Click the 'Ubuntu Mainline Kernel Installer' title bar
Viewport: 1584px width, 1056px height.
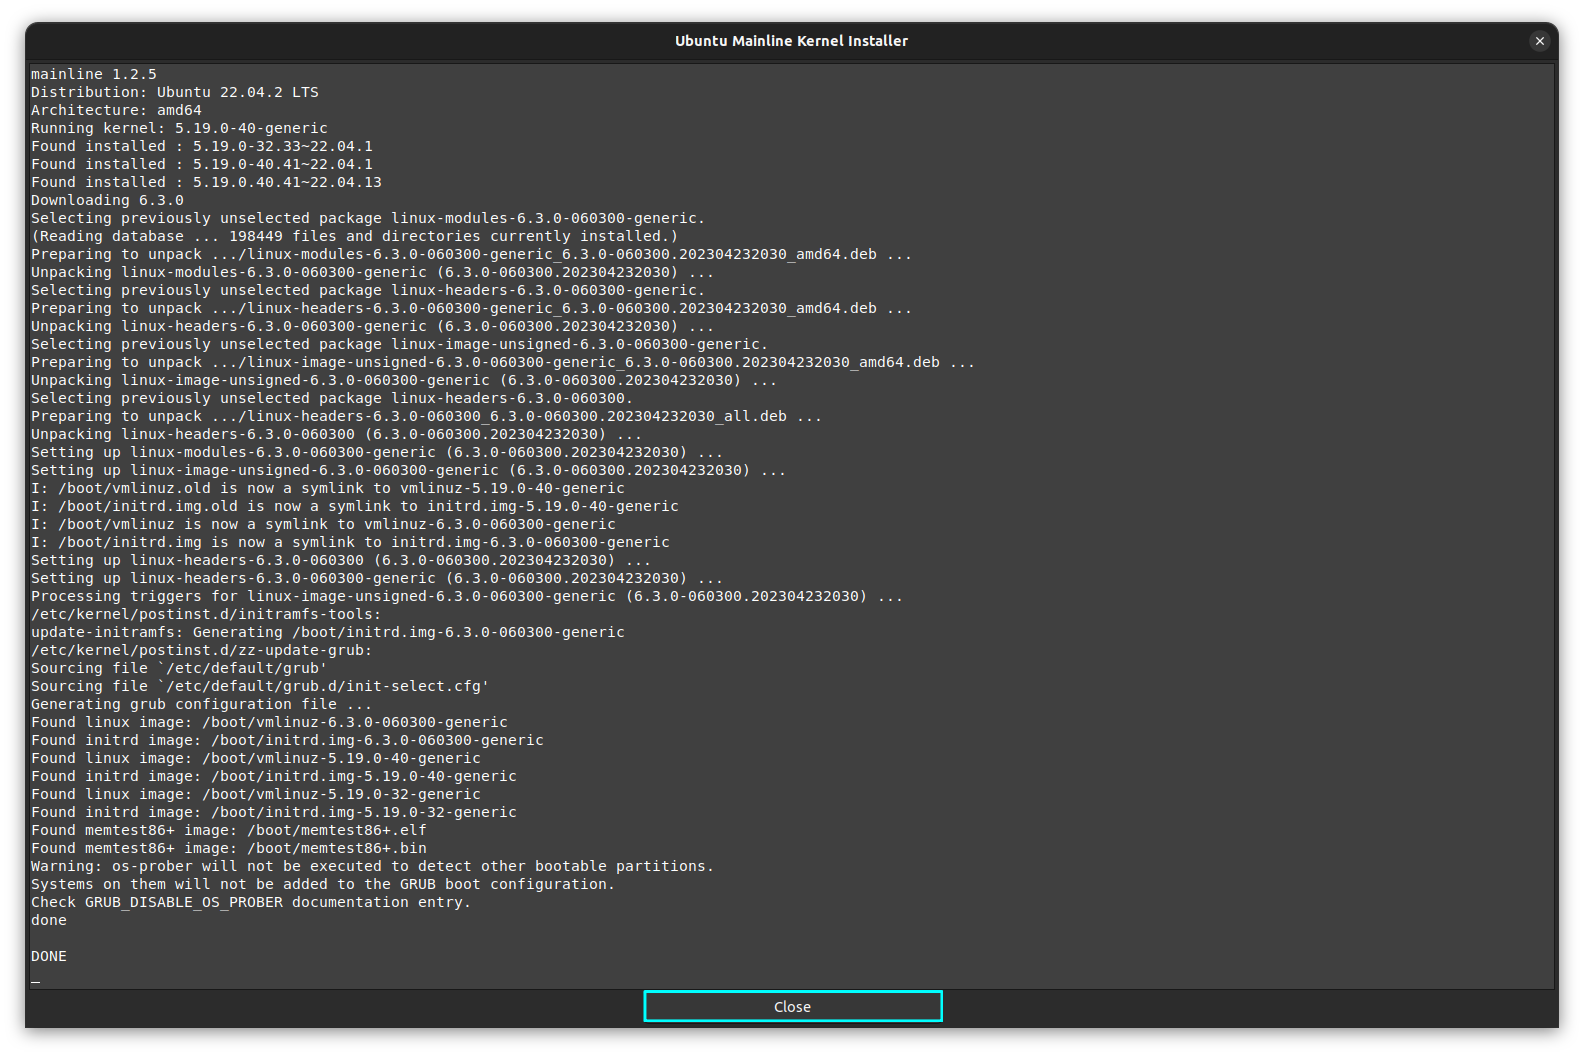[791, 41]
